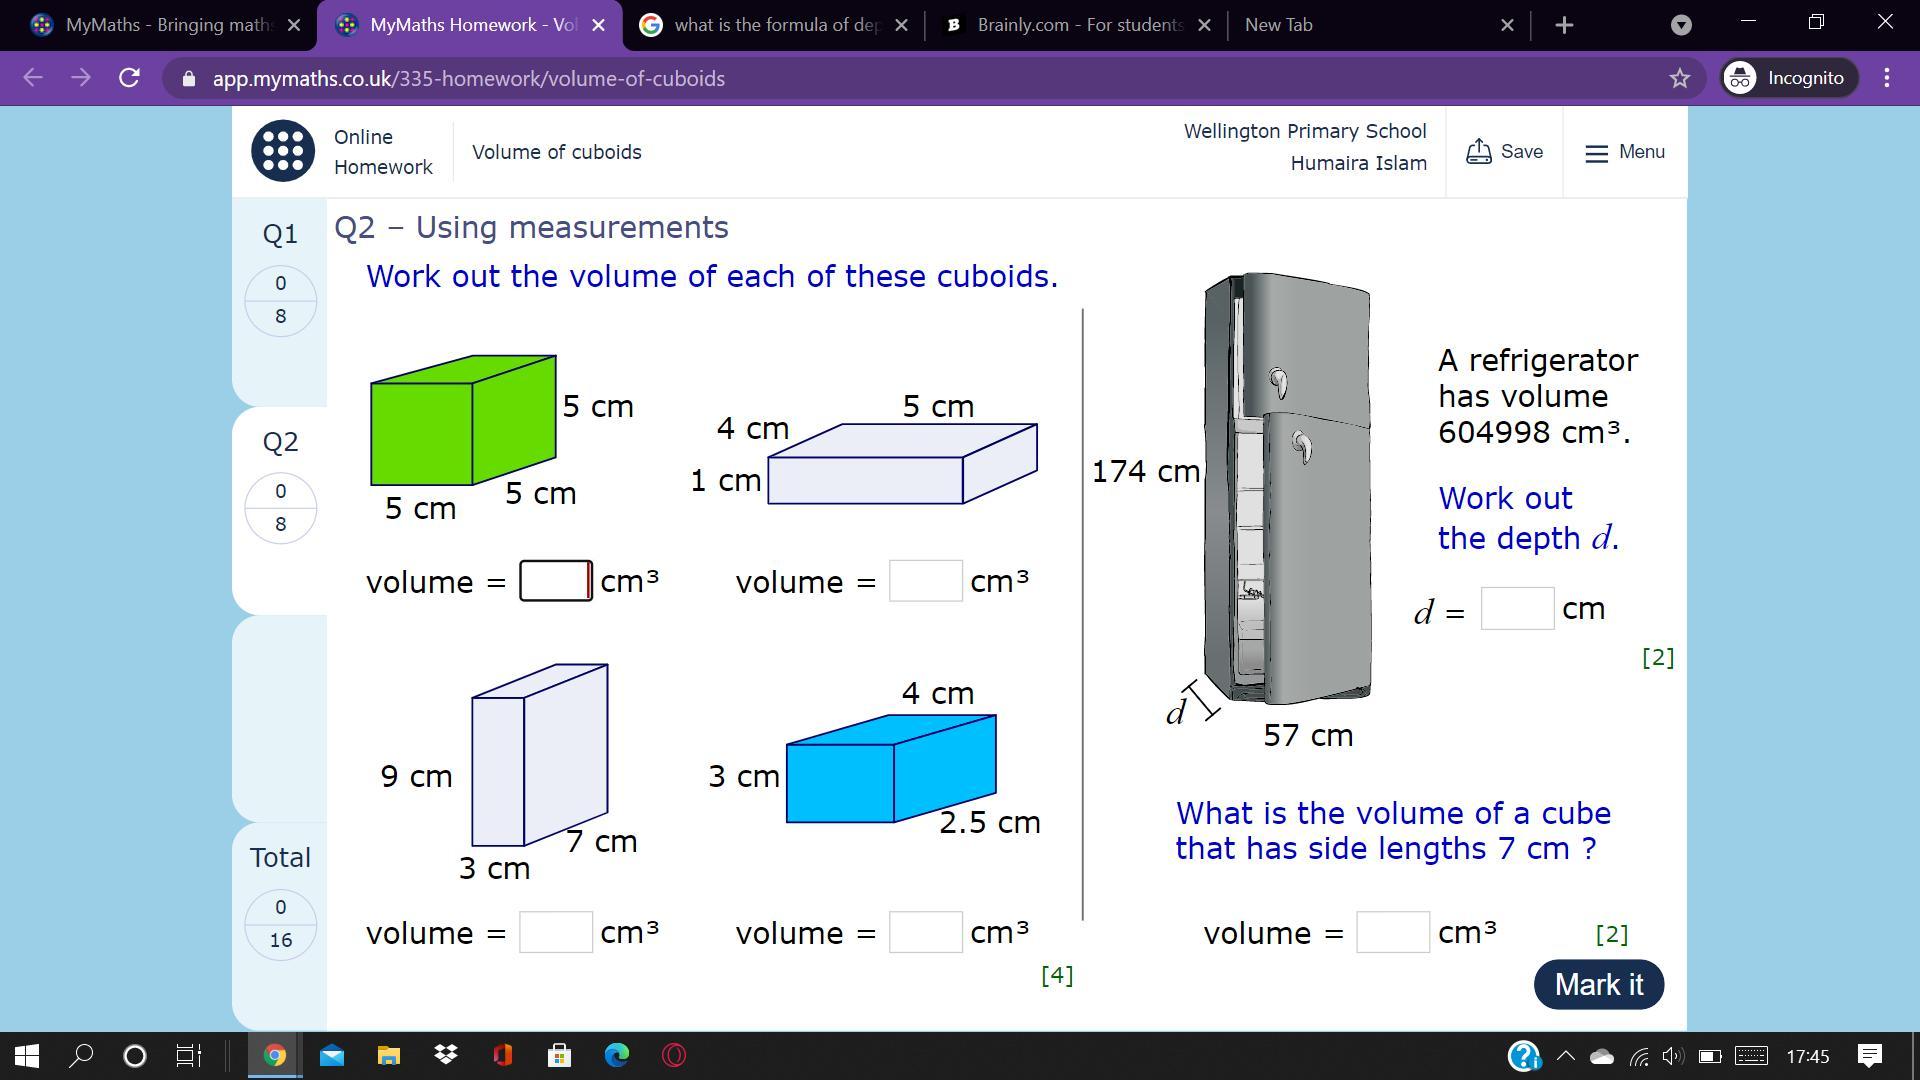
Task: Show hidden system tray icons
Action: click(1566, 1055)
